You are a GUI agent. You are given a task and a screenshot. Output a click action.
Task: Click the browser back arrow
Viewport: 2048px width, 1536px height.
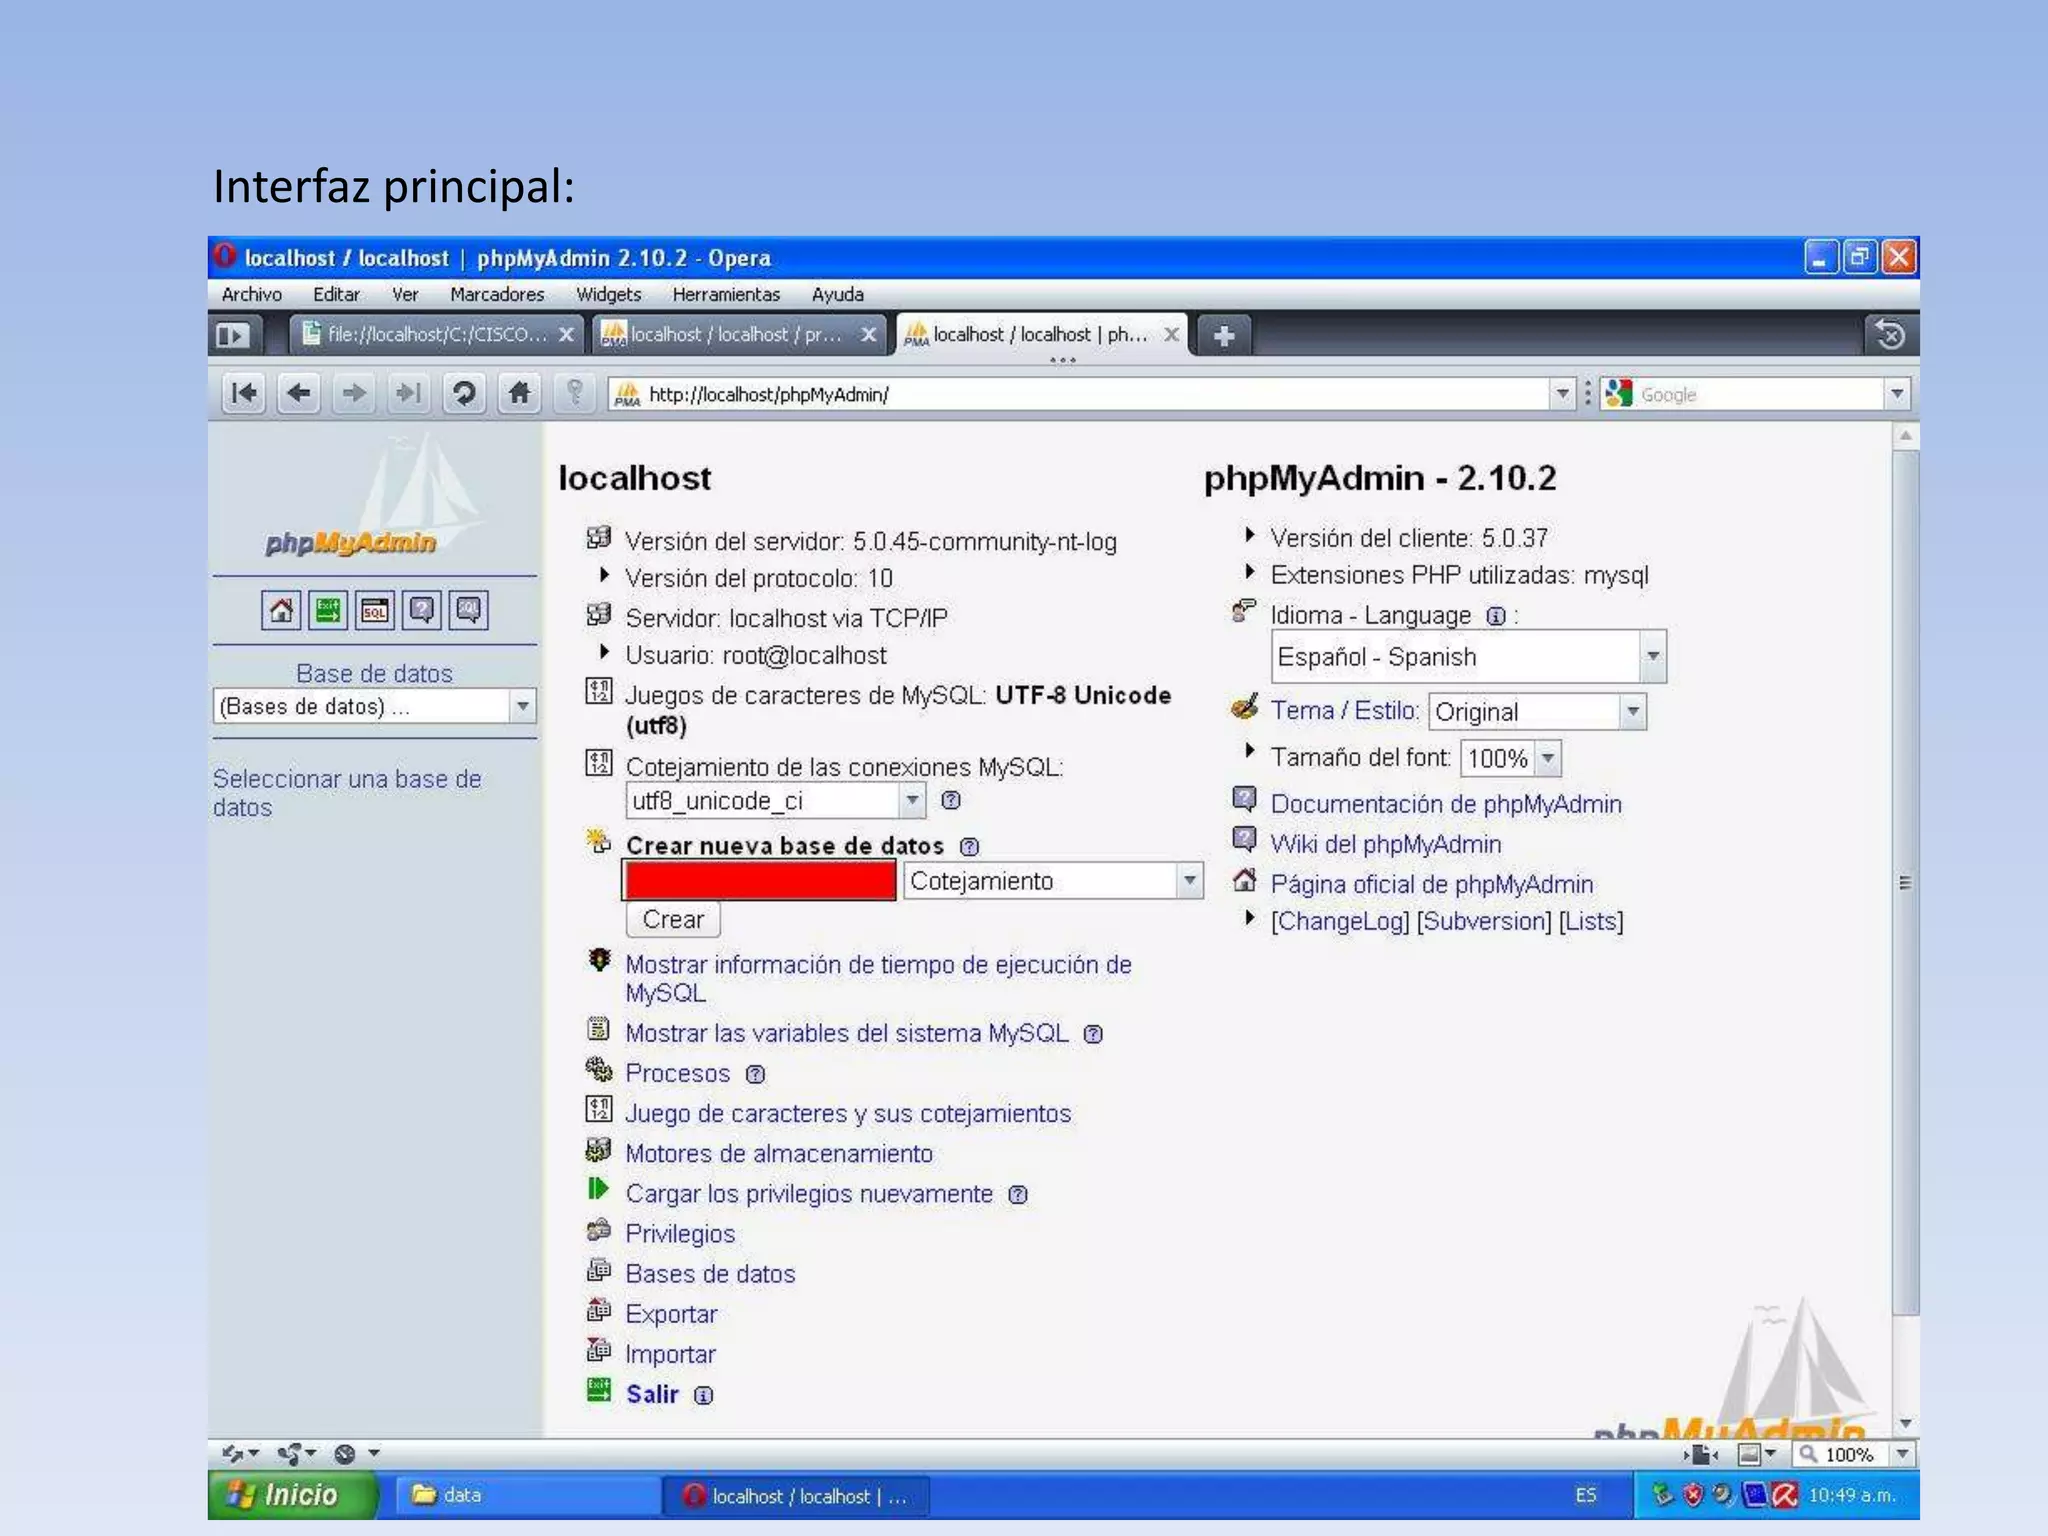coord(298,393)
